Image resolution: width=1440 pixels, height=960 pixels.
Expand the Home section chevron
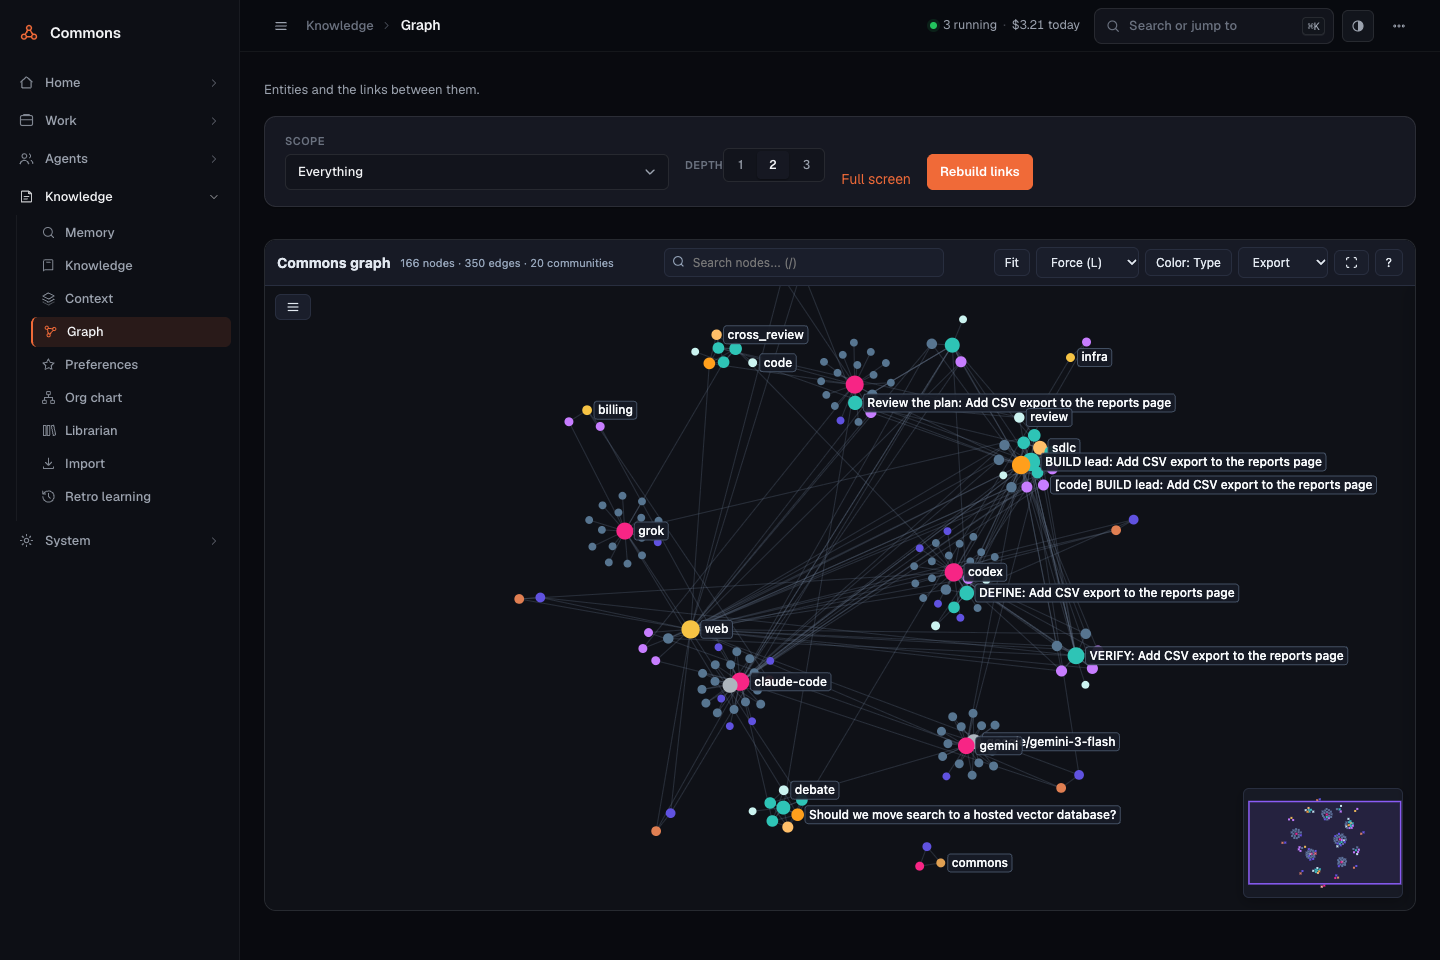(x=214, y=83)
